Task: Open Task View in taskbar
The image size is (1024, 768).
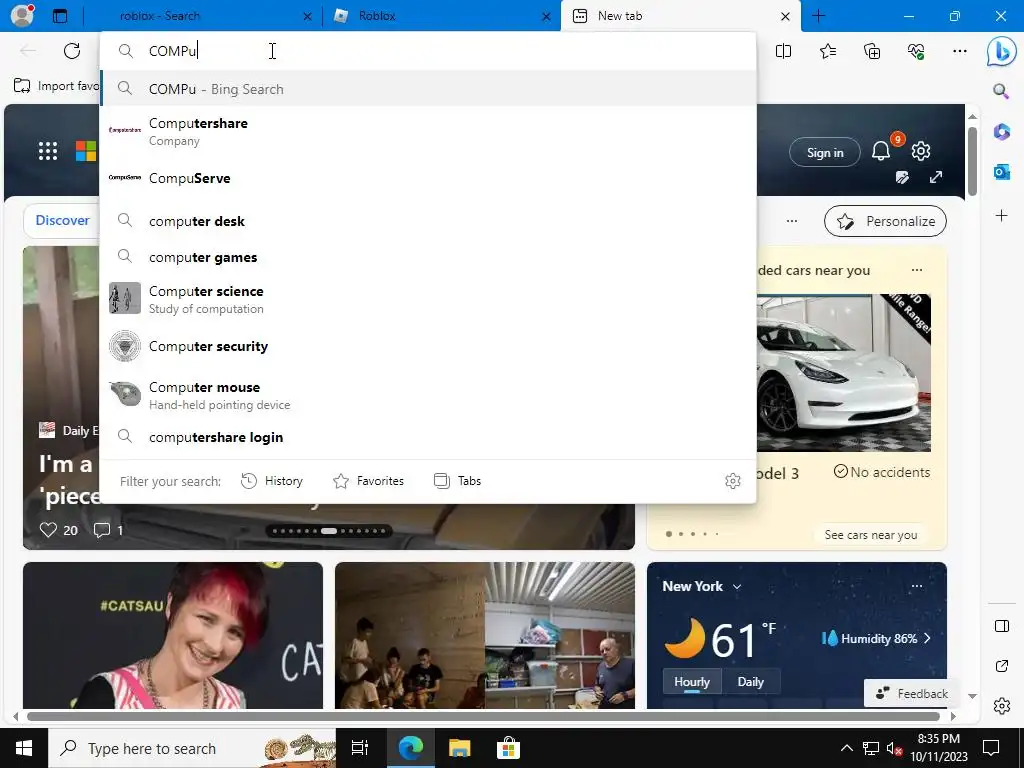Action: pos(360,748)
